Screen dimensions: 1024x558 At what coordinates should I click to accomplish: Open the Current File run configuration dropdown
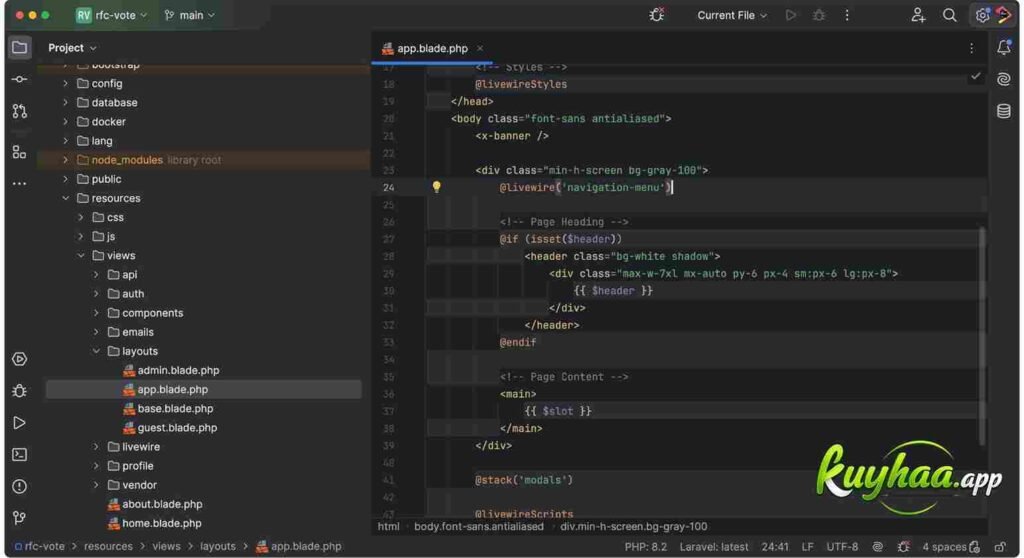[x=731, y=15]
